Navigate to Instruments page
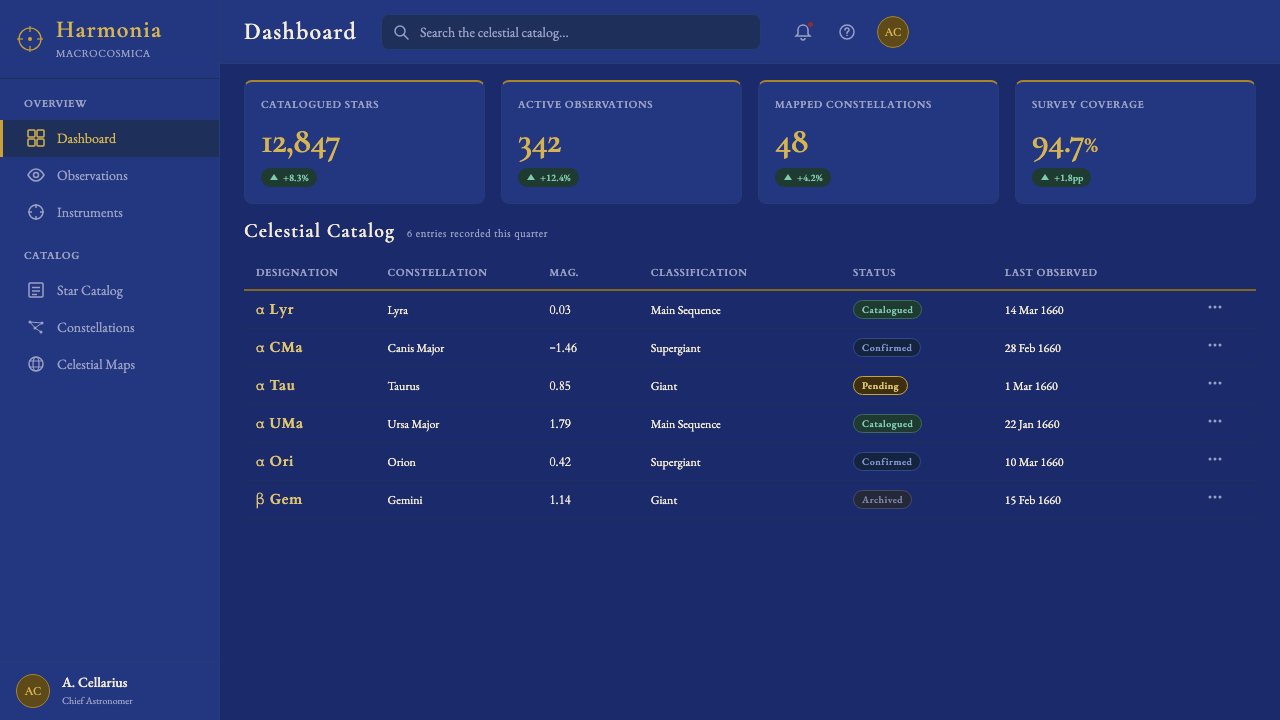 [110, 212]
